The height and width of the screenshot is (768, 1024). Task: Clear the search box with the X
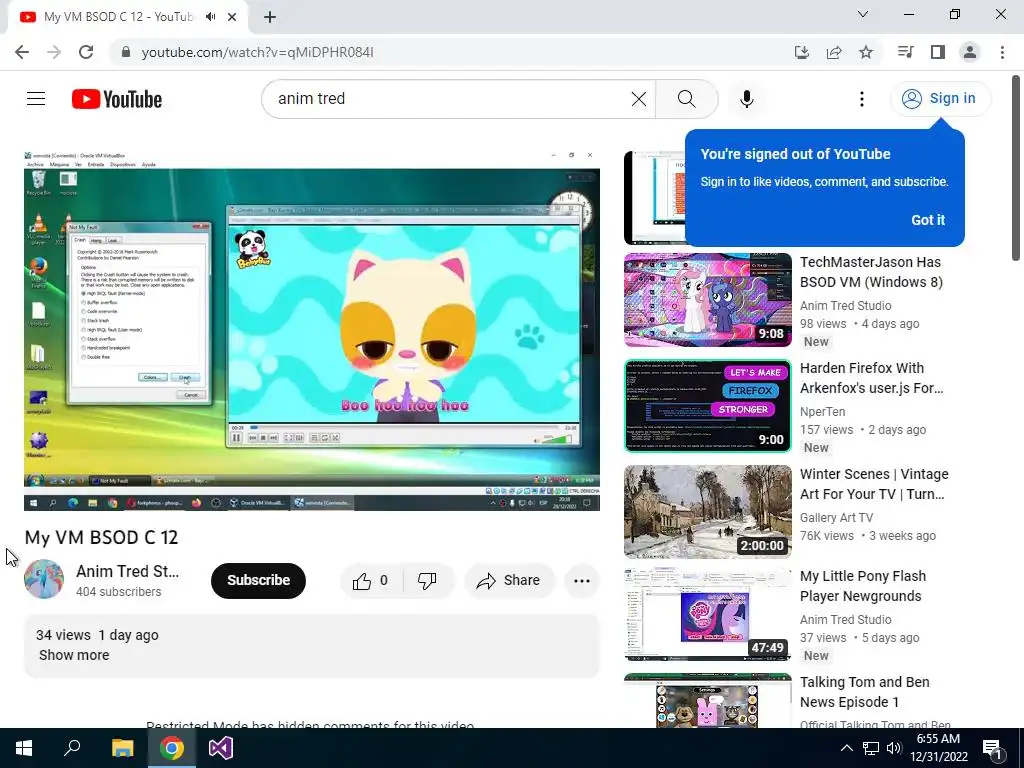point(639,99)
